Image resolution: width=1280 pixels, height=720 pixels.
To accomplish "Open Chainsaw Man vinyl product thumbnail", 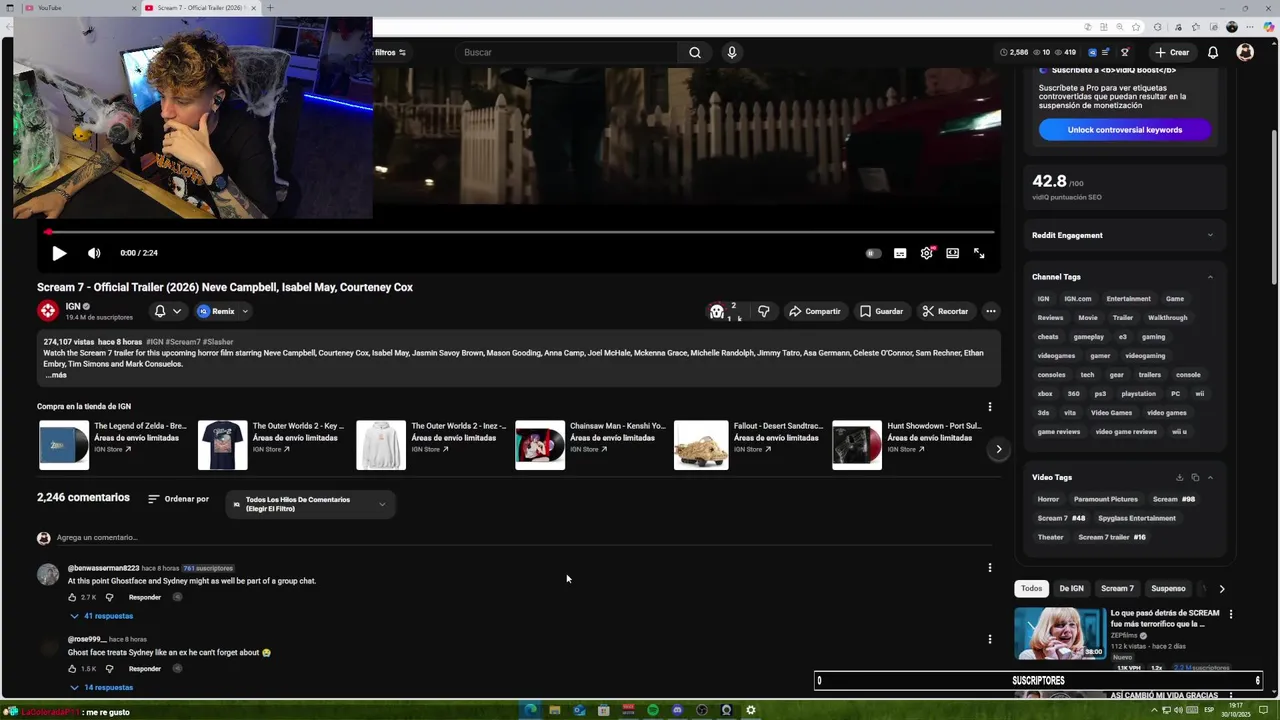I will pyautogui.click(x=540, y=445).
